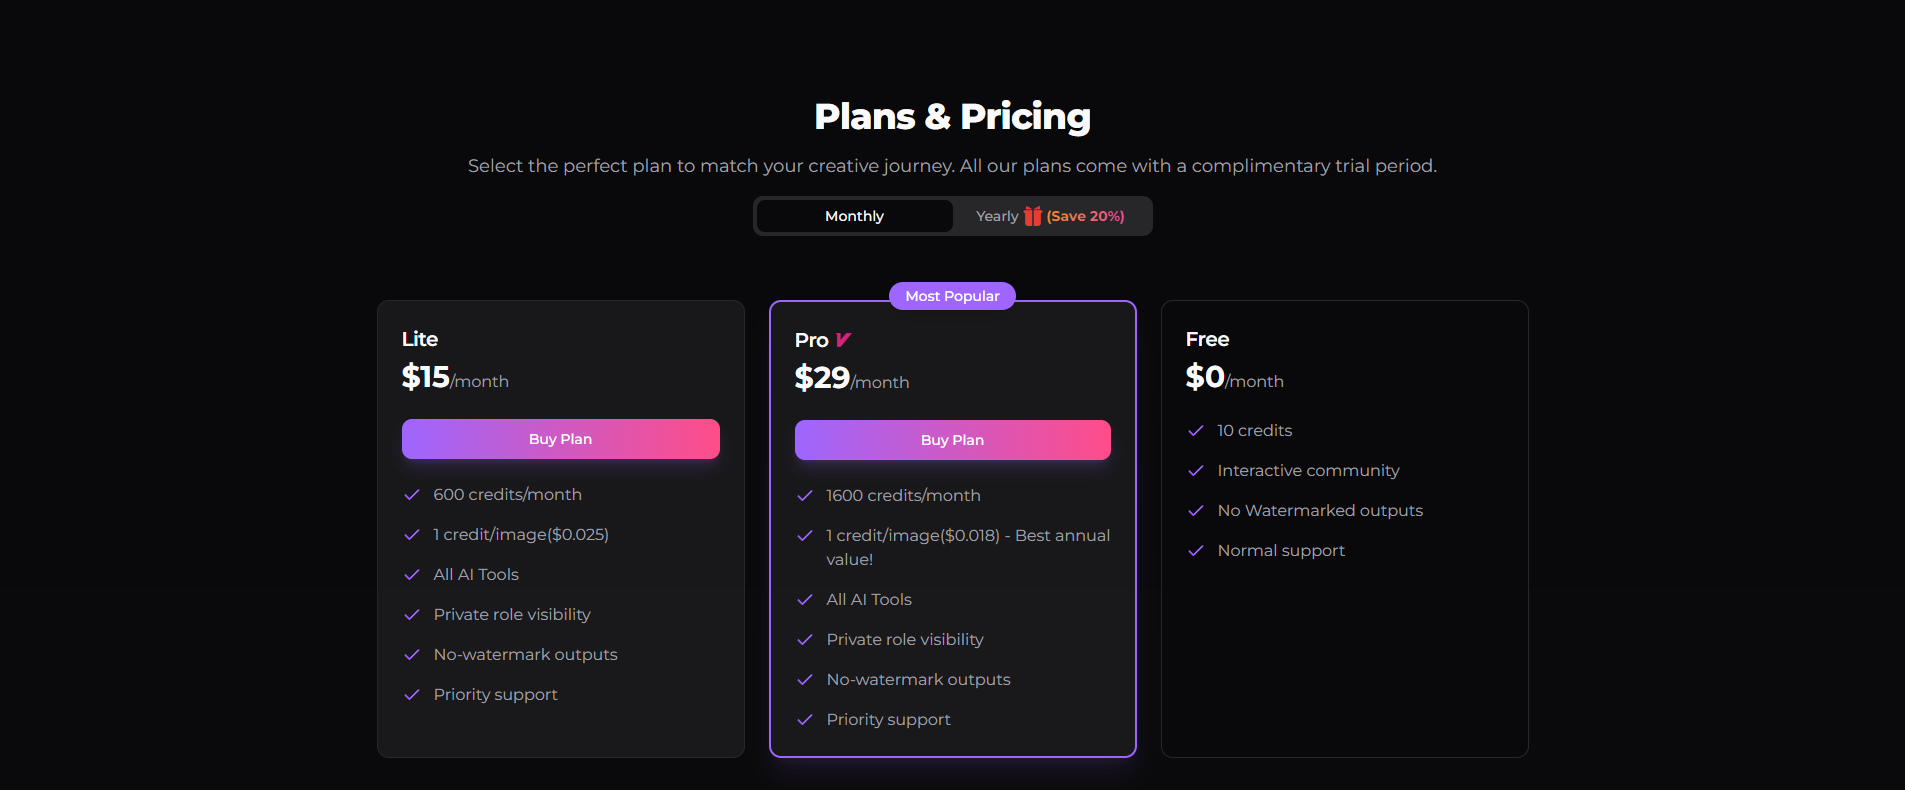The height and width of the screenshot is (790, 1905).
Task: Click the pink V icon next to Pro
Action: 843,340
